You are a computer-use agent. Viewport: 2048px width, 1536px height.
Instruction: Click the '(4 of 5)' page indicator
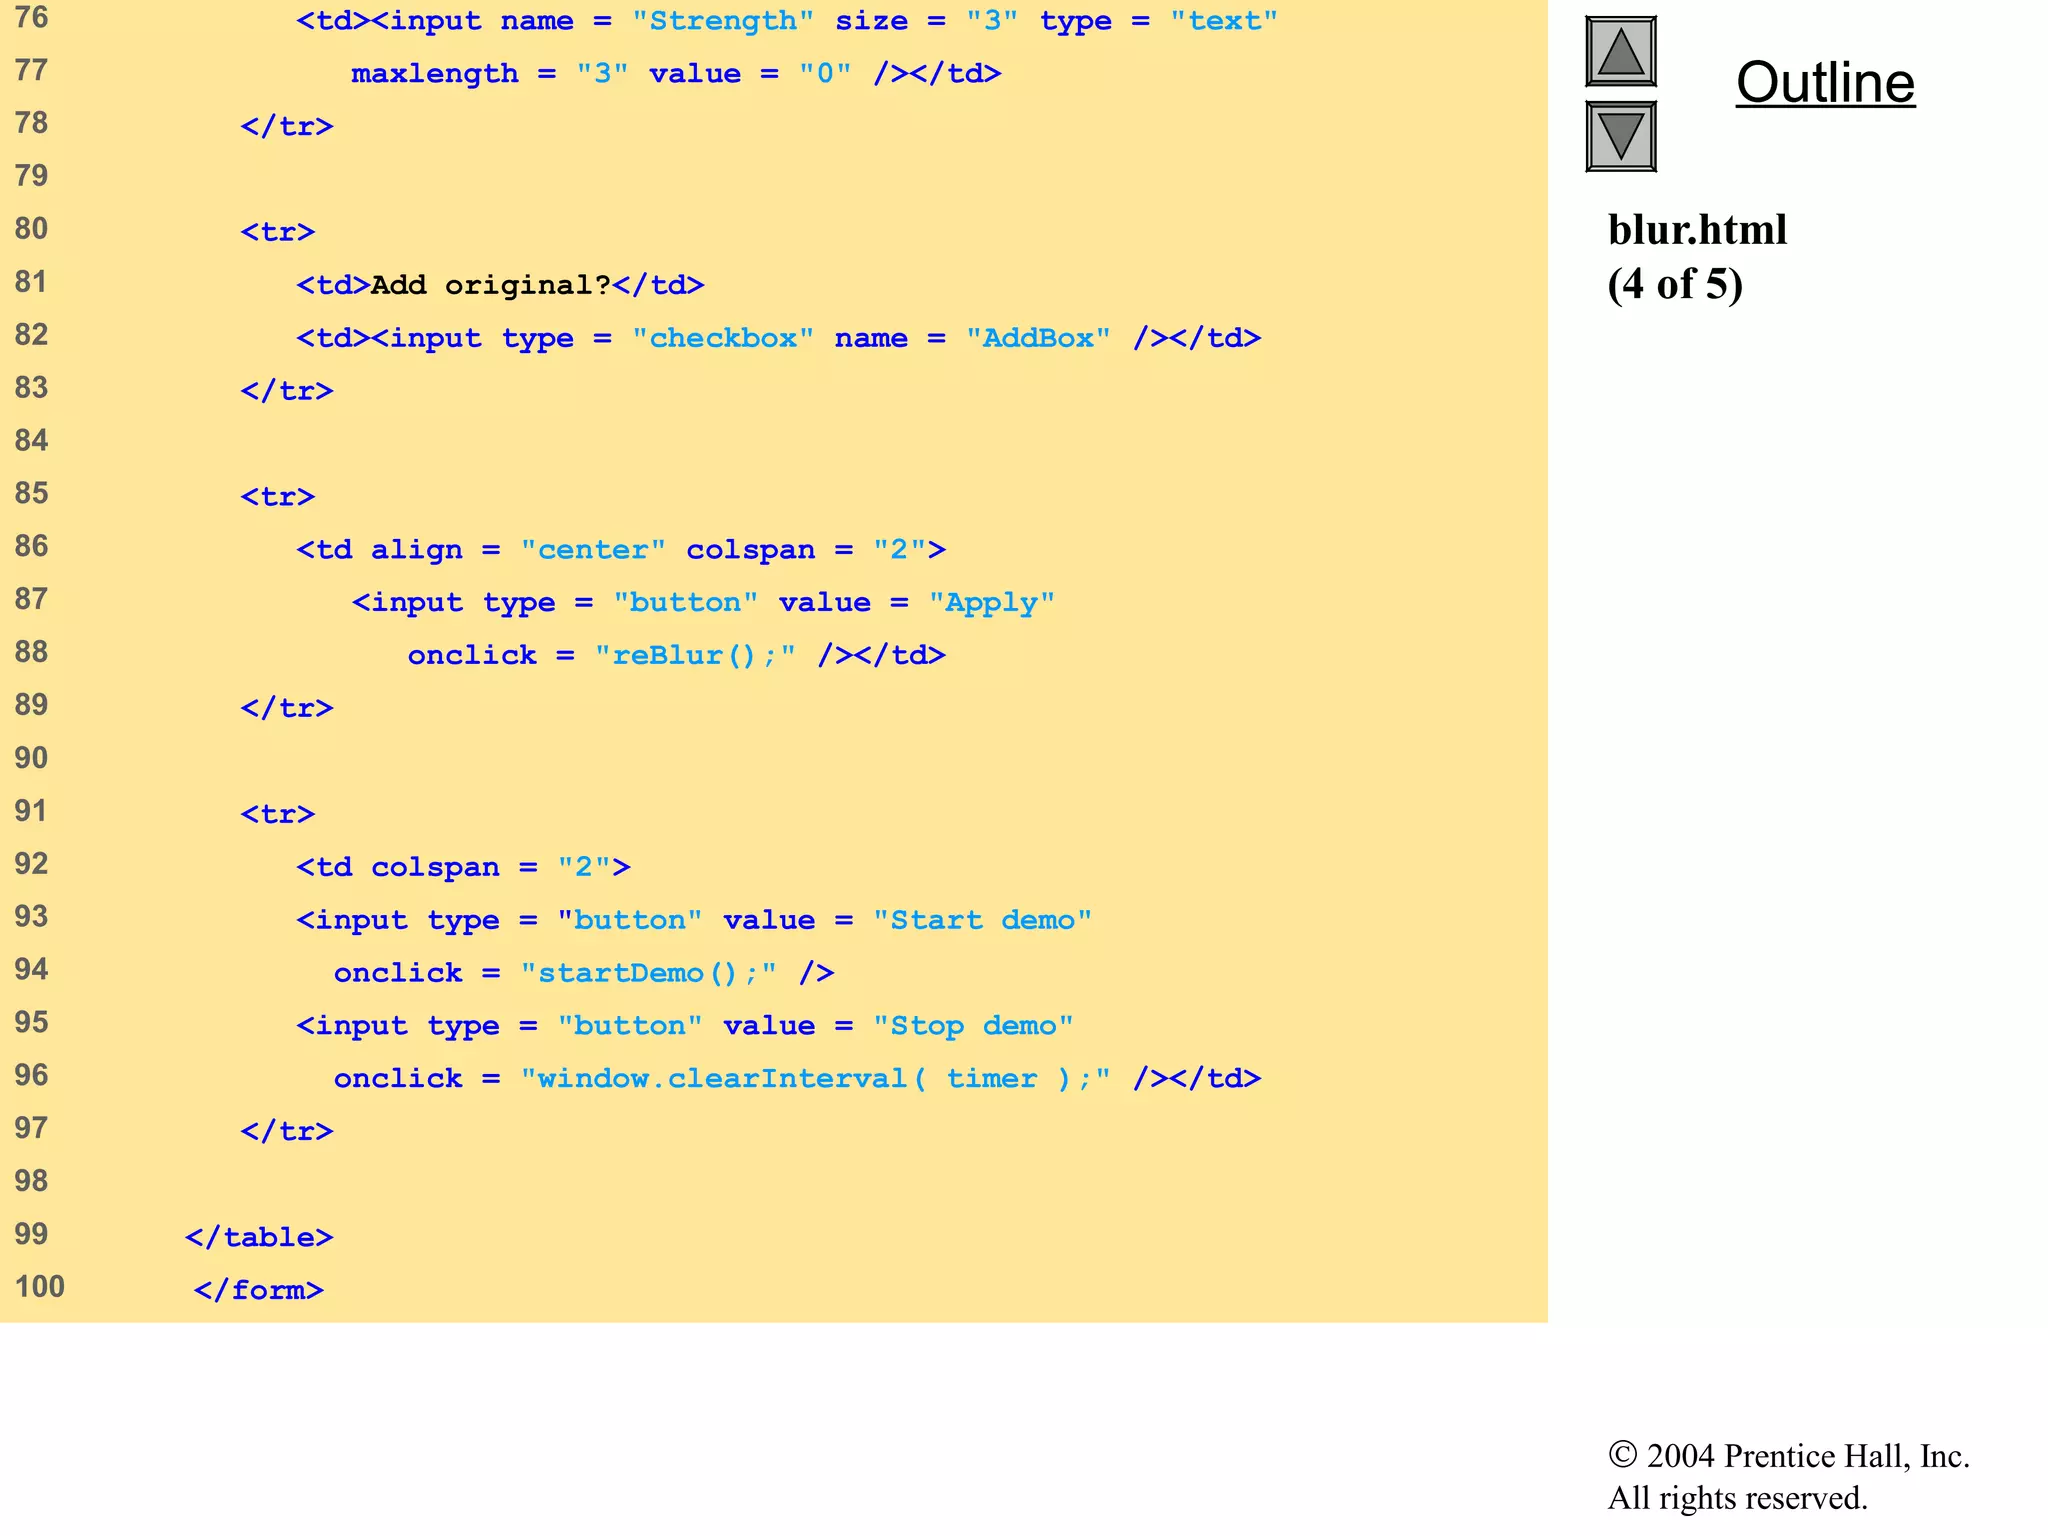pos(1675,284)
